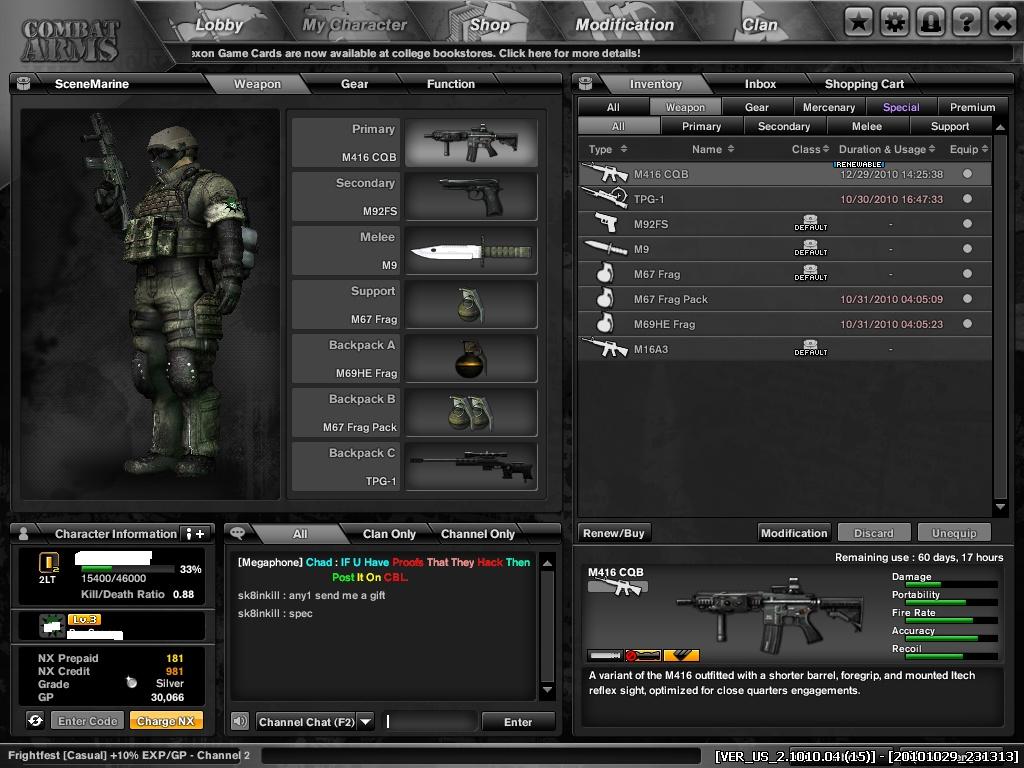Click the chat message input field
Image resolution: width=1024 pixels, height=768 pixels.
click(430, 722)
